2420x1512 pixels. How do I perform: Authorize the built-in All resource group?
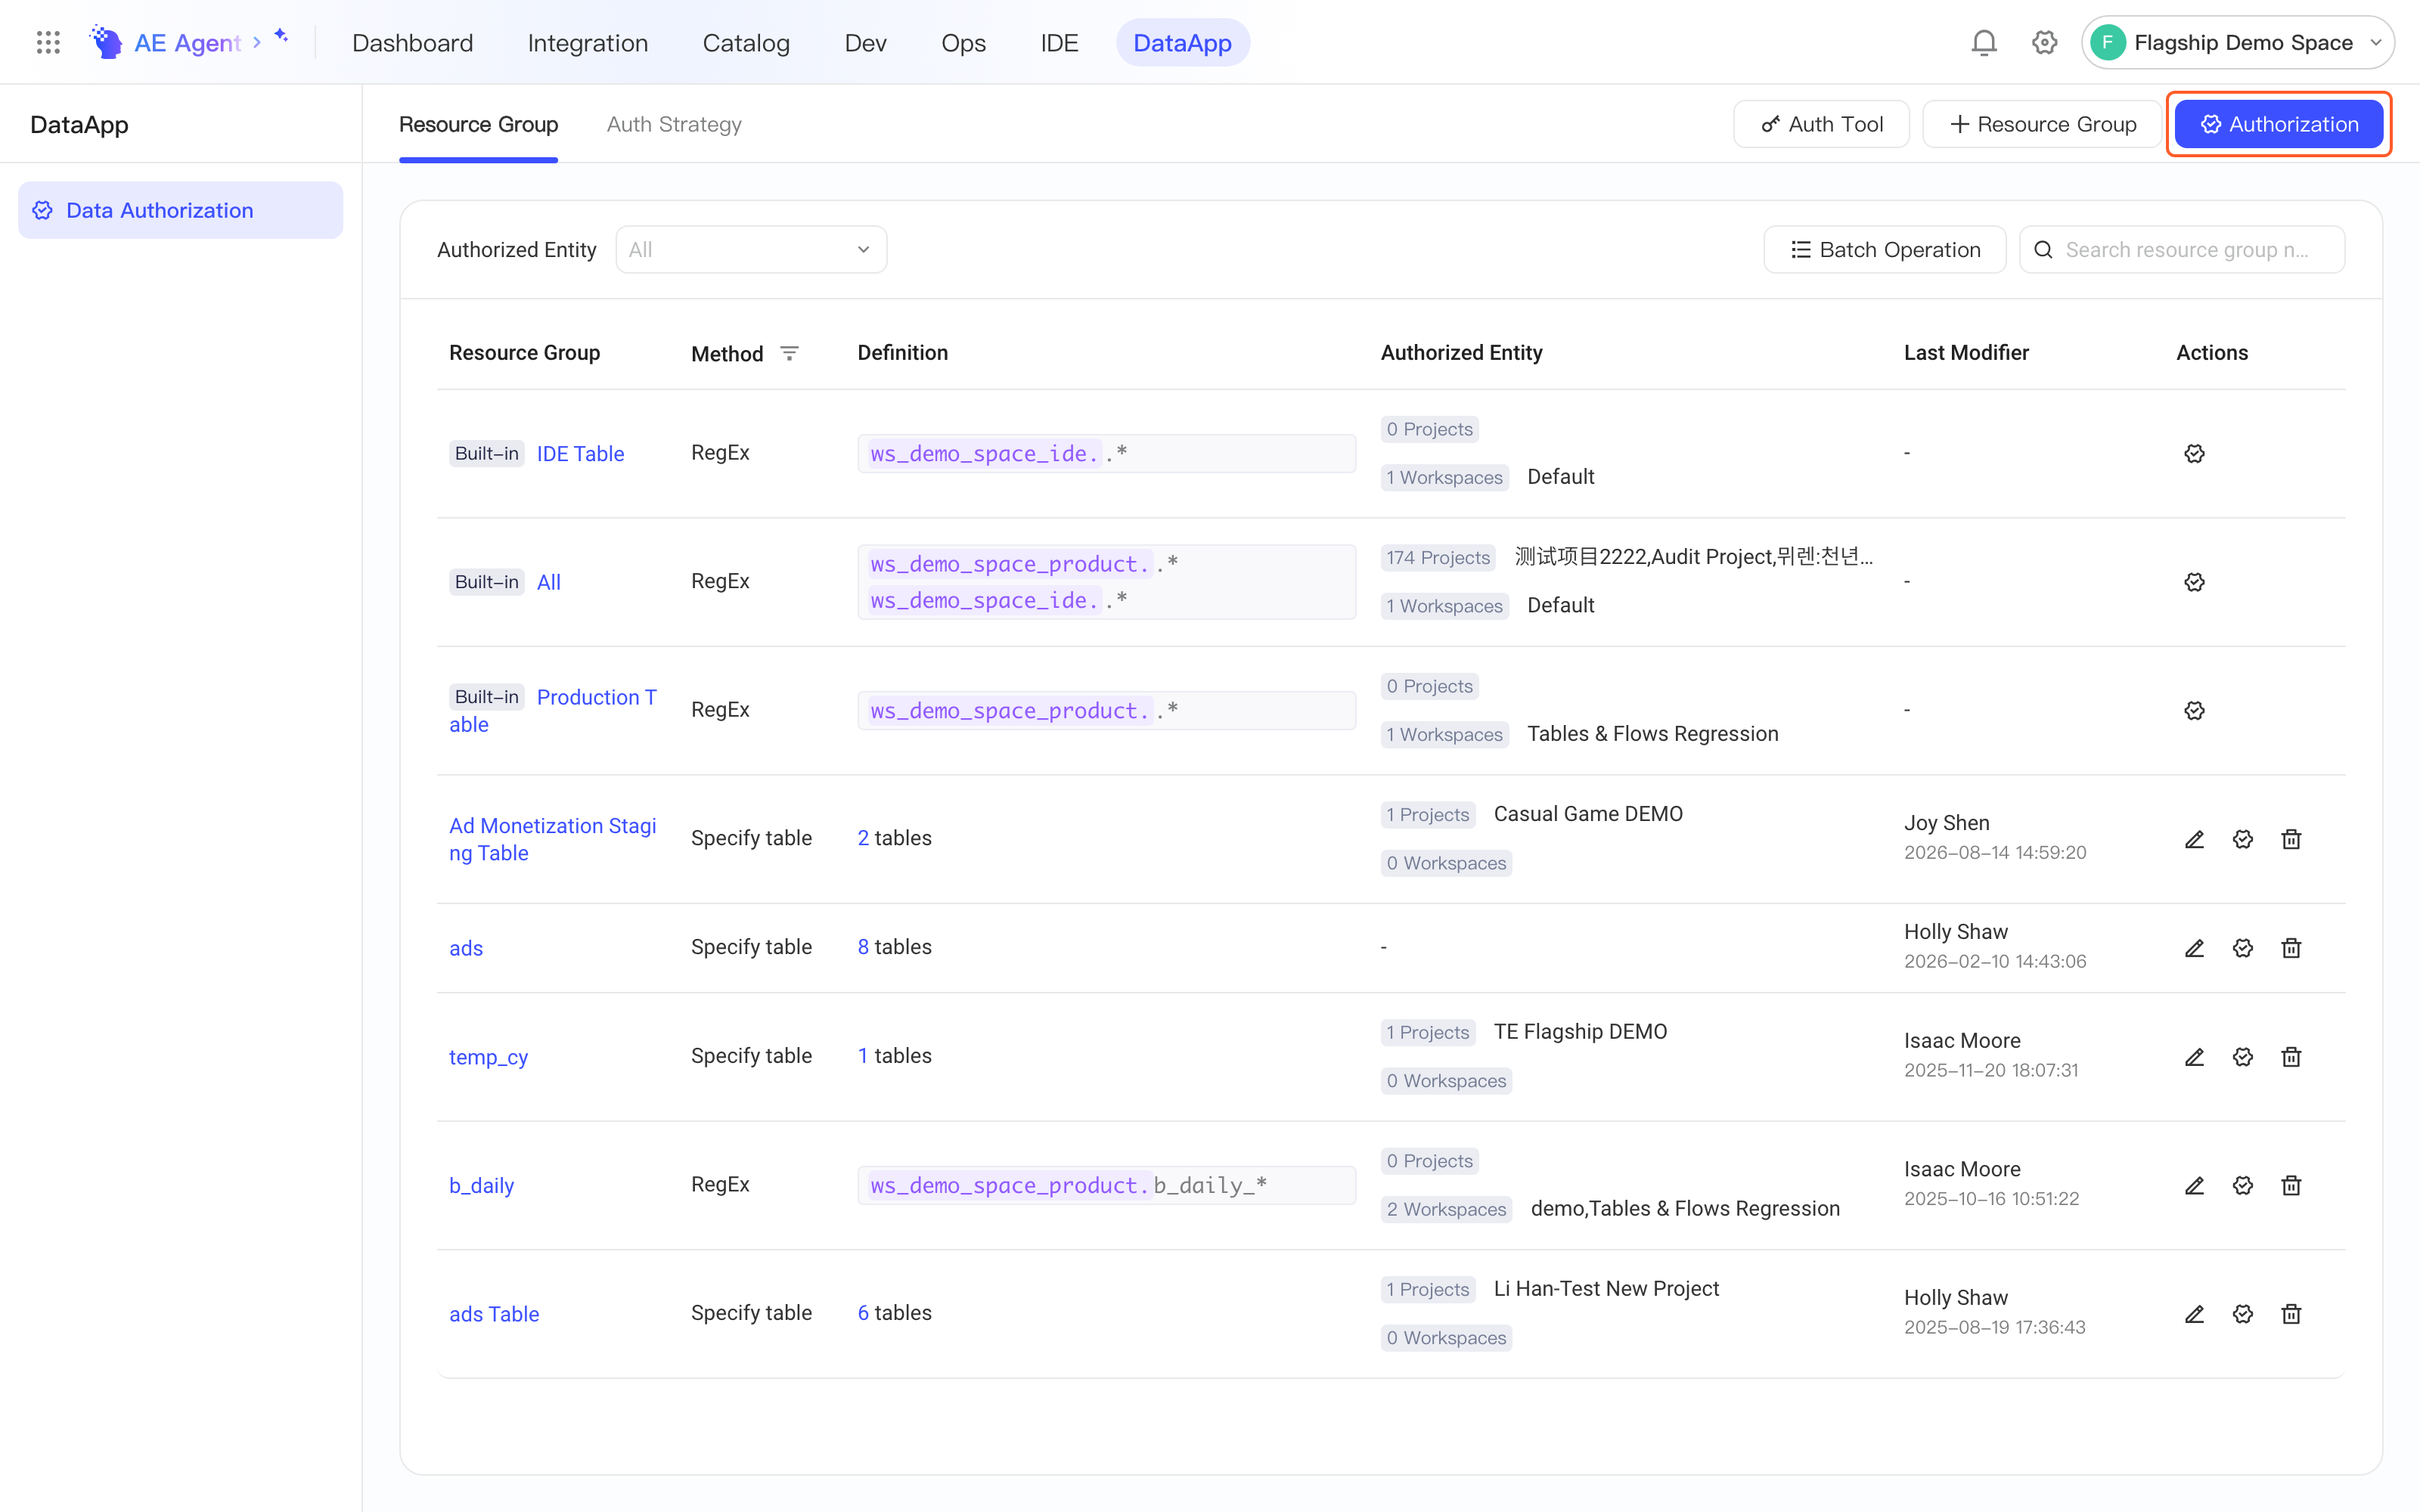point(2194,582)
